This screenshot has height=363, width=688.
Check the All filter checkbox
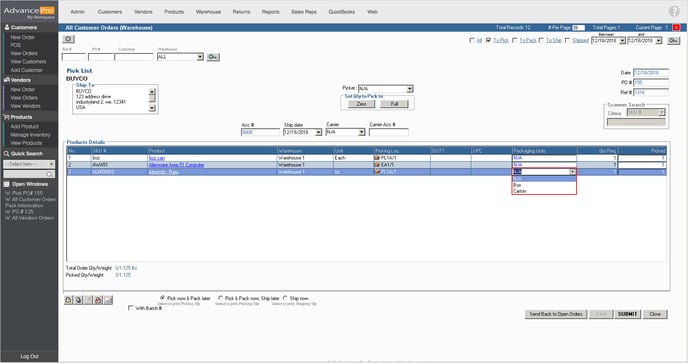point(472,40)
